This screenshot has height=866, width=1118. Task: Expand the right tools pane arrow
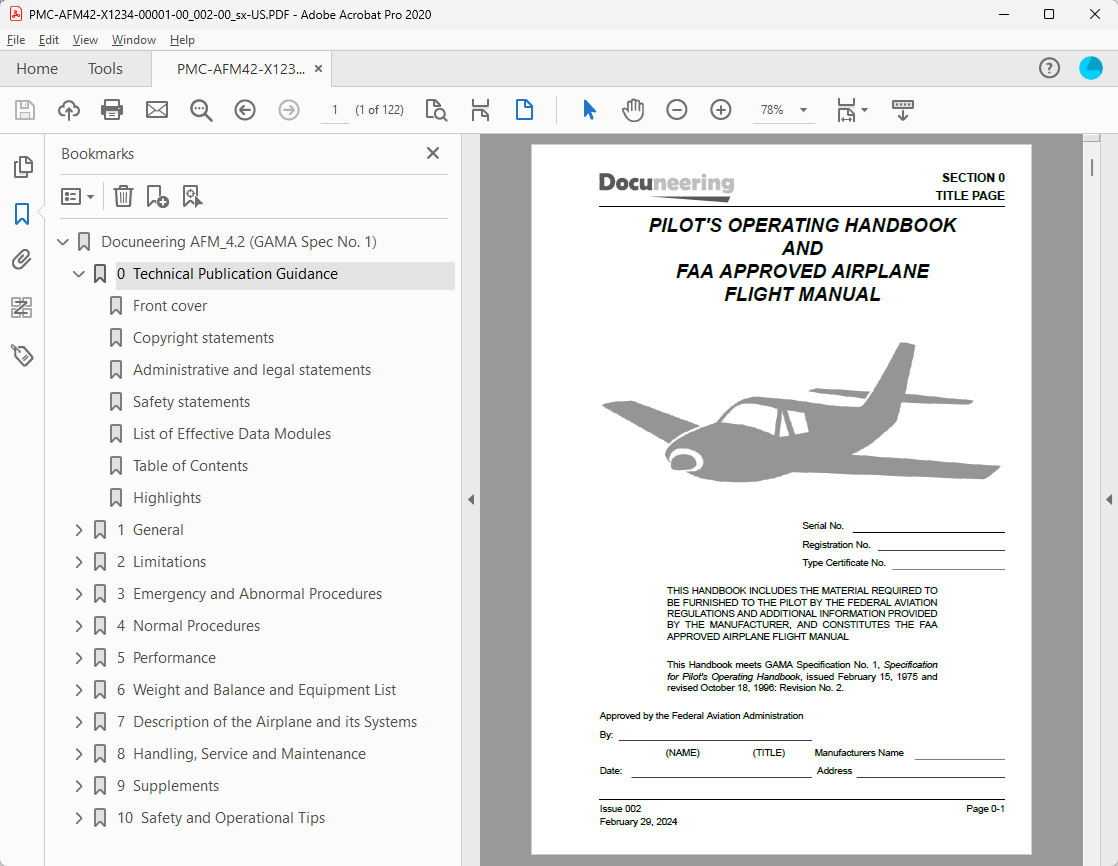coord(1109,500)
